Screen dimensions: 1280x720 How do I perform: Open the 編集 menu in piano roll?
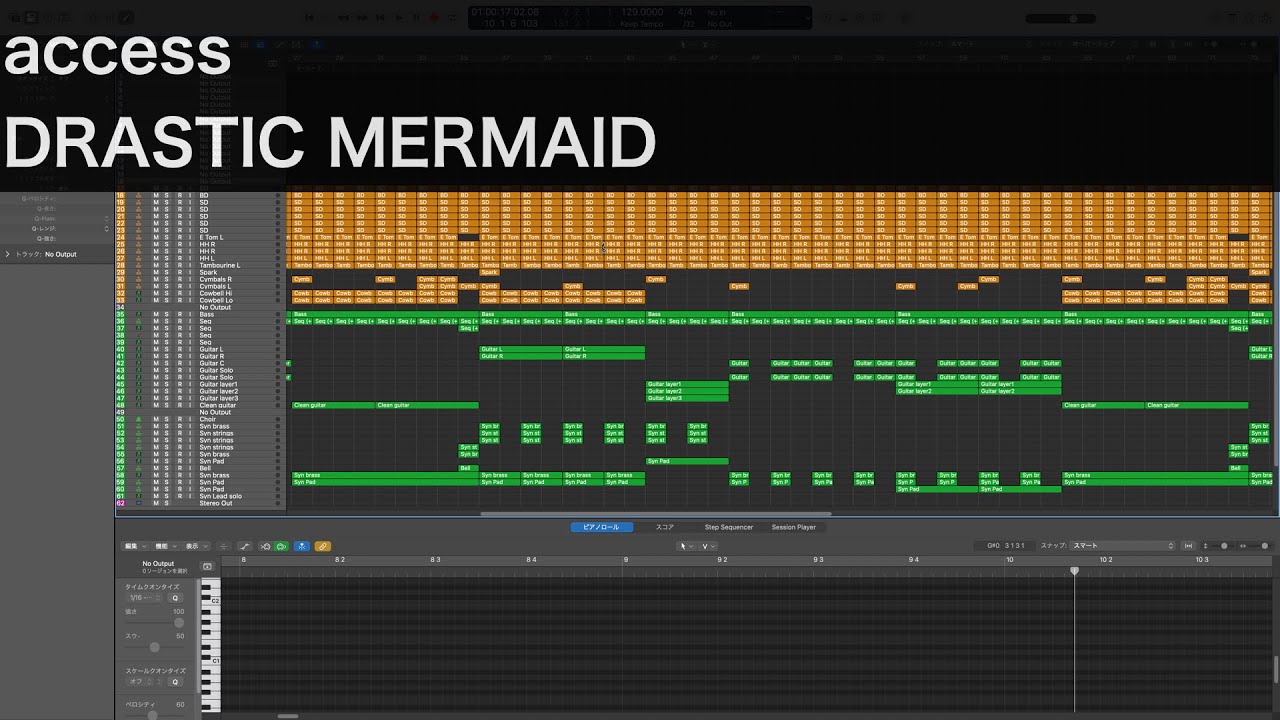click(x=135, y=546)
